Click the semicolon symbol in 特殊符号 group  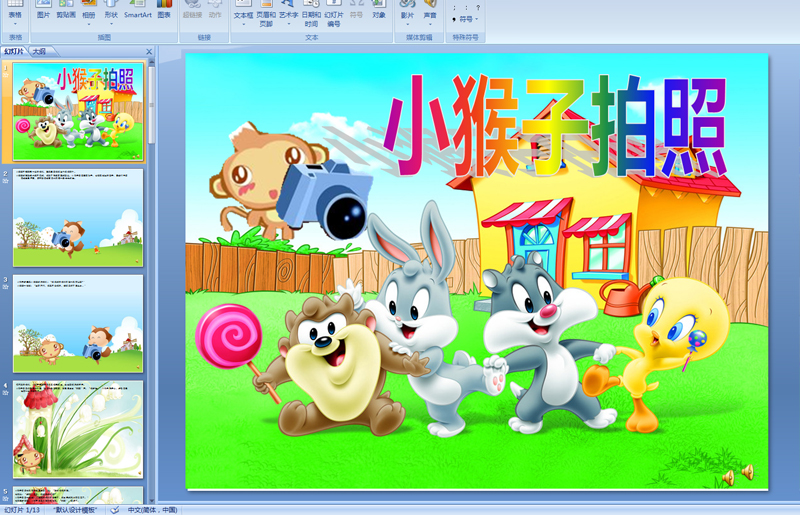pos(454,8)
